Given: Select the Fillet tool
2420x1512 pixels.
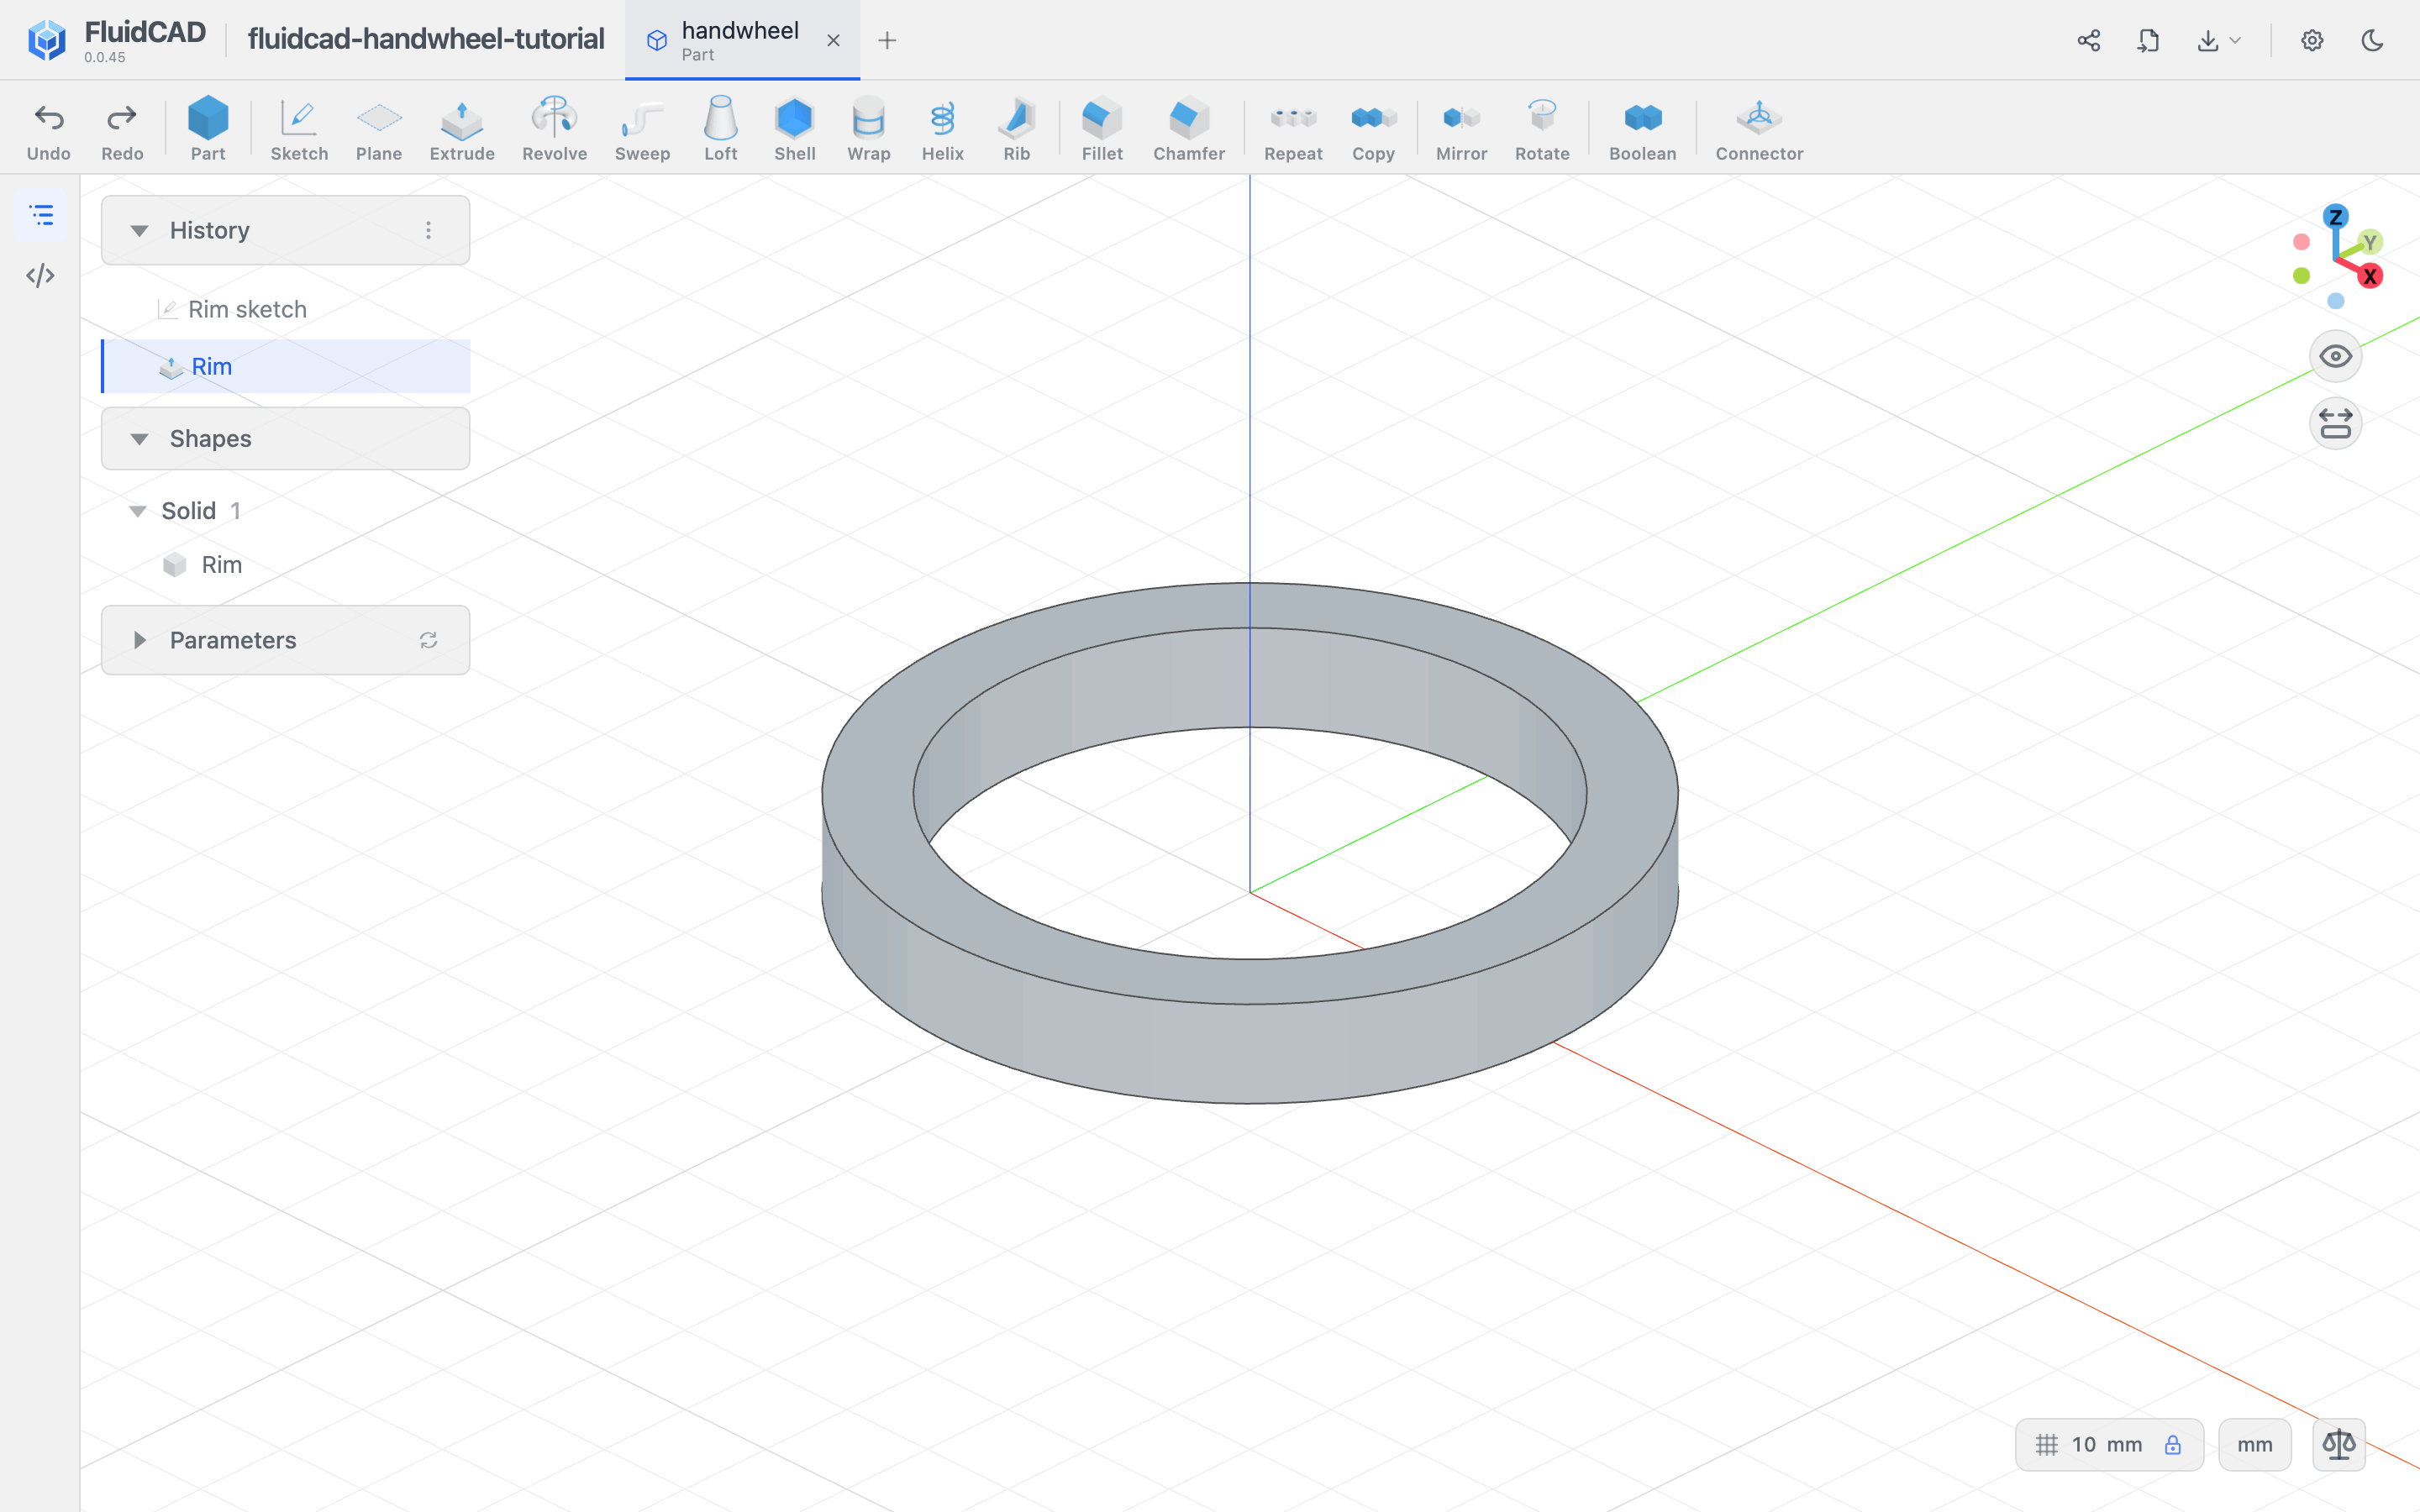Looking at the screenshot, I should pos(1102,129).
